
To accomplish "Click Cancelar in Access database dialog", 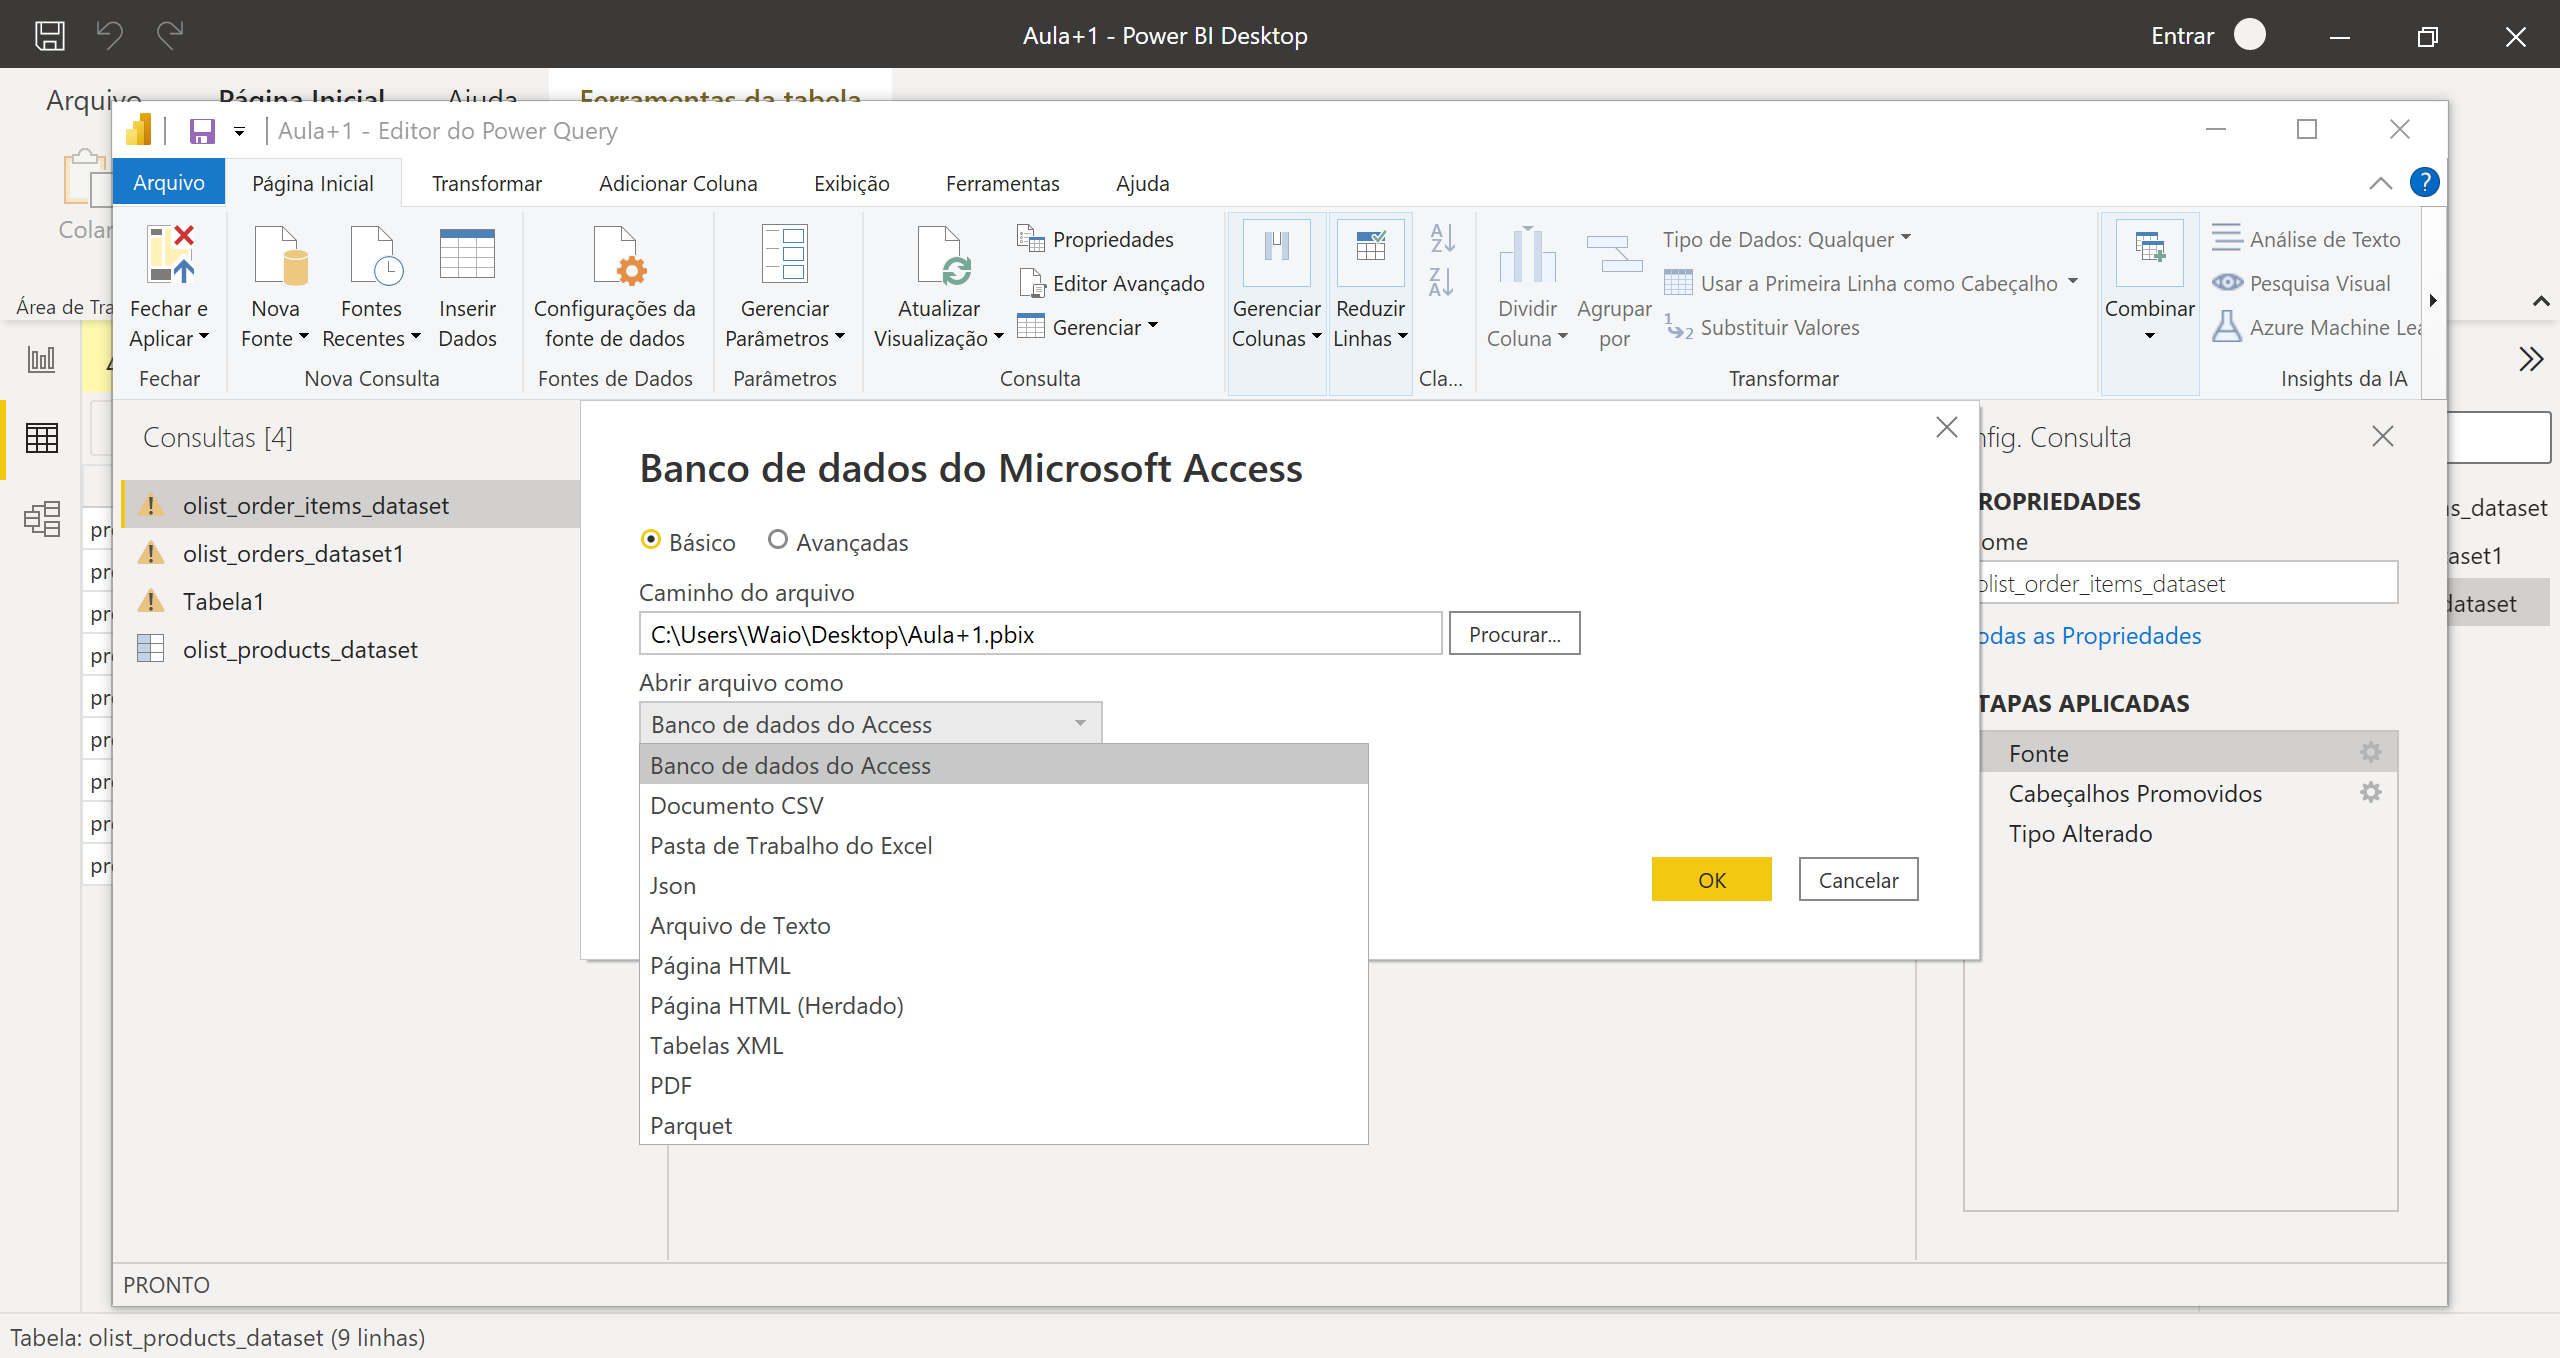I will click(x=1859, y=879).
